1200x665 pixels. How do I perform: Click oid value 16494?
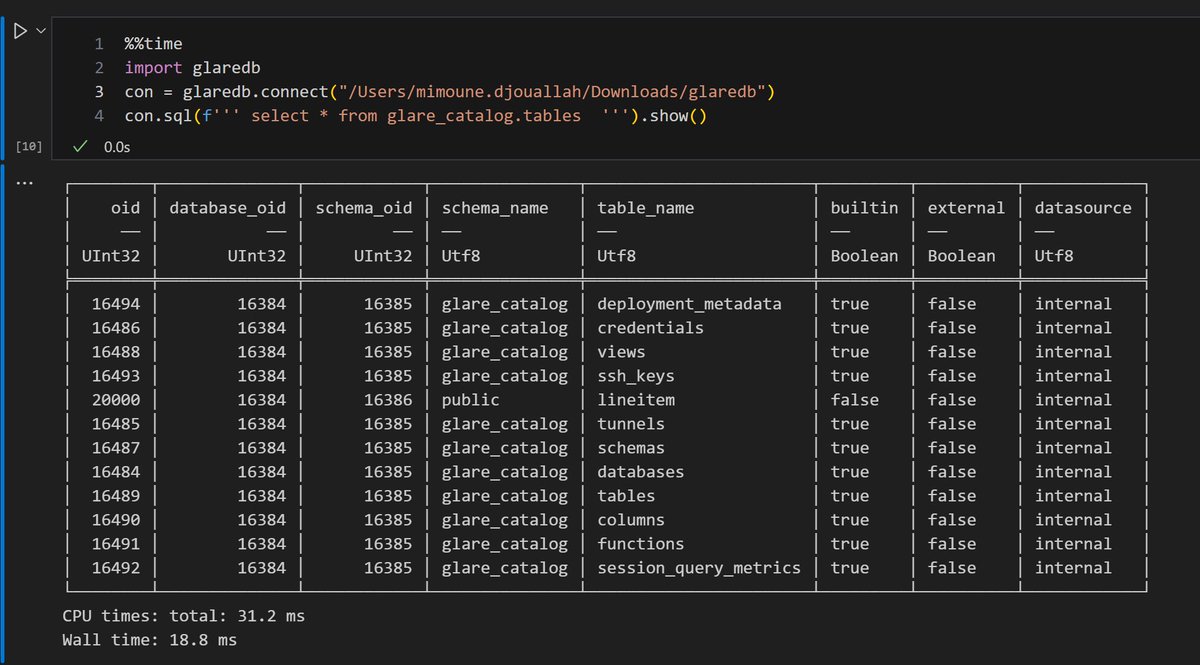point(116,304)
